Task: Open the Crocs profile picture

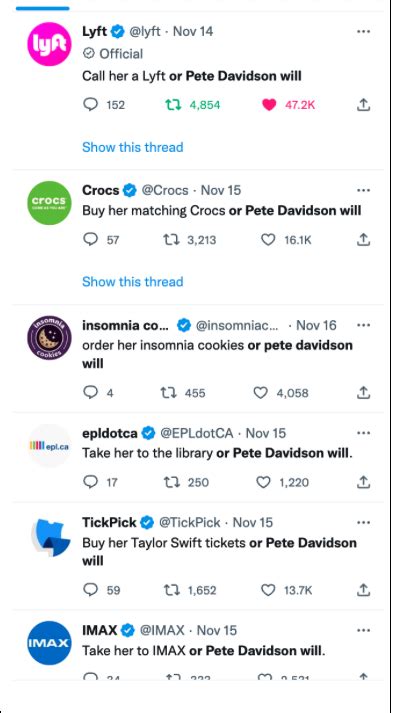Action: coord(49,203)
